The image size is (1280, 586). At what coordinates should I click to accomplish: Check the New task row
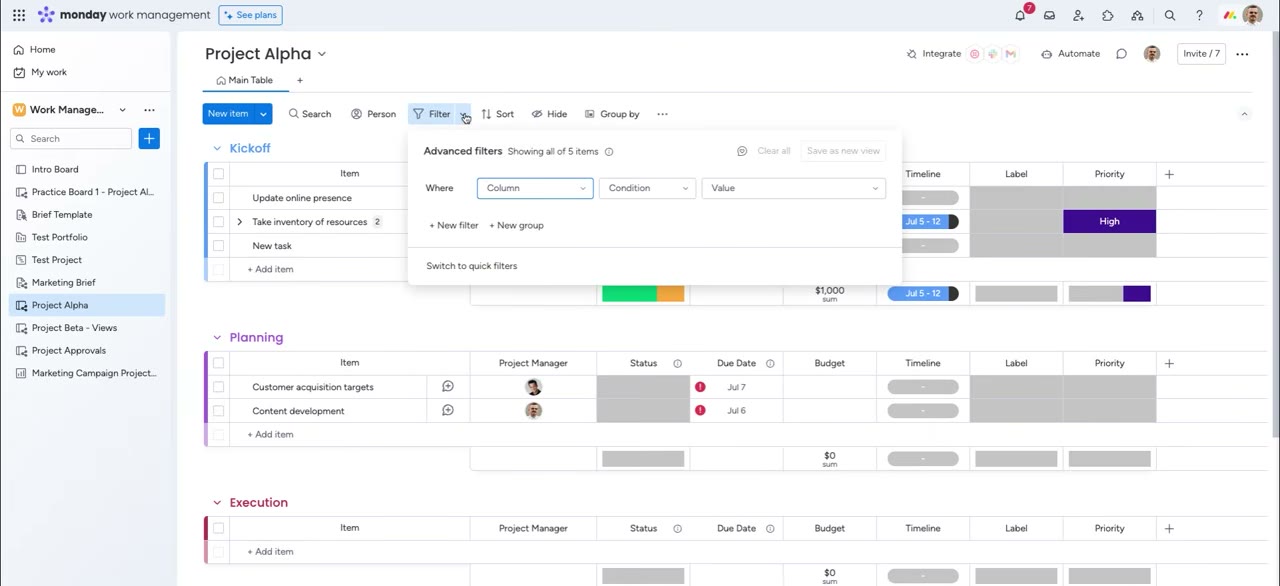tap(218, 246)
